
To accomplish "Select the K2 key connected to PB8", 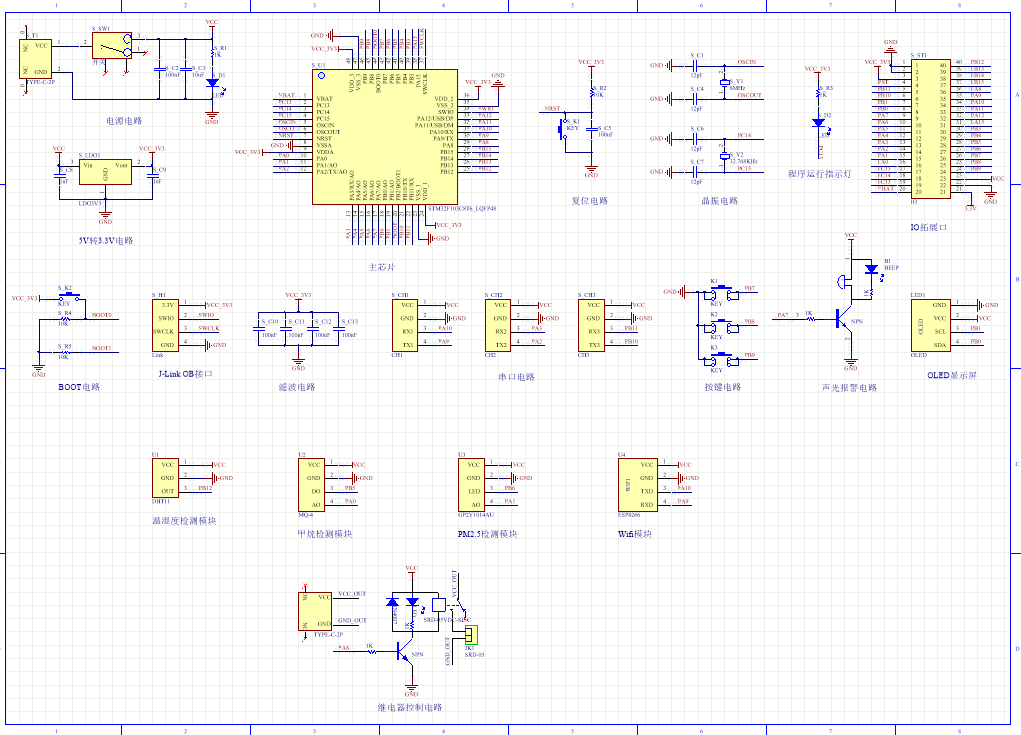I will pyautogui.click(x=721, y=326).
